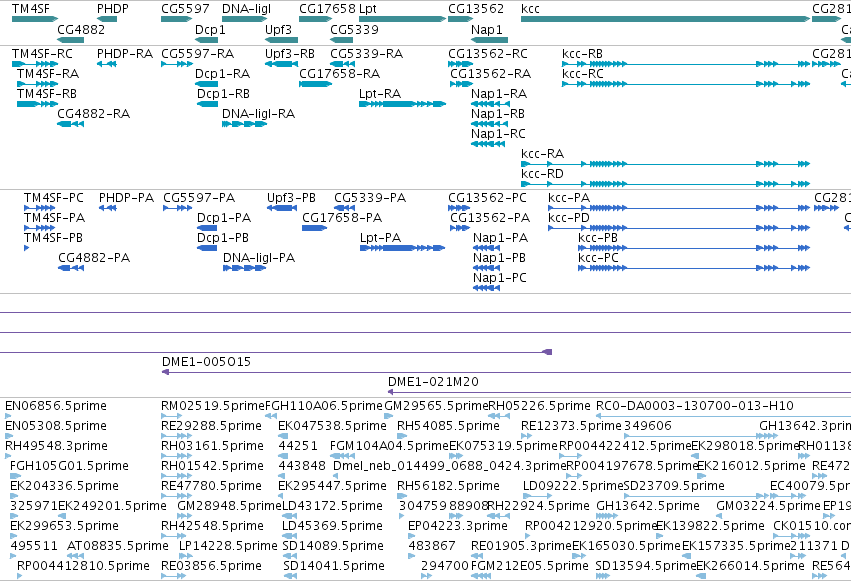
Task: Select the CG4882-RA transcript label
Action: [93, 114]
